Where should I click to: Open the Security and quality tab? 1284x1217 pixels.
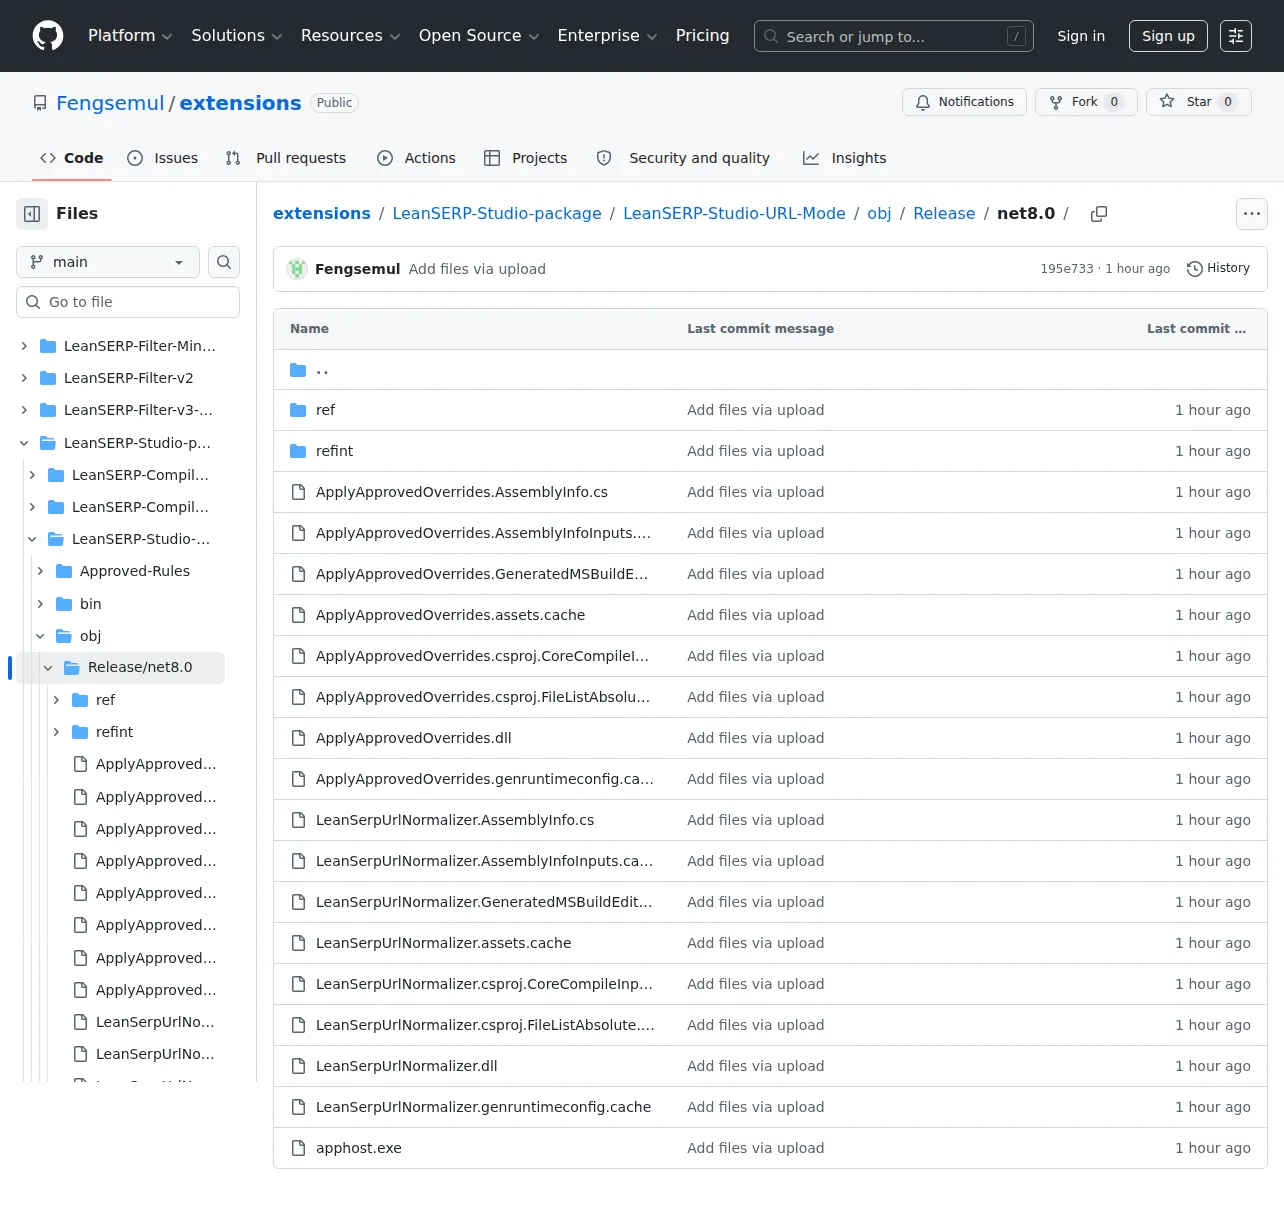[683, 158]
